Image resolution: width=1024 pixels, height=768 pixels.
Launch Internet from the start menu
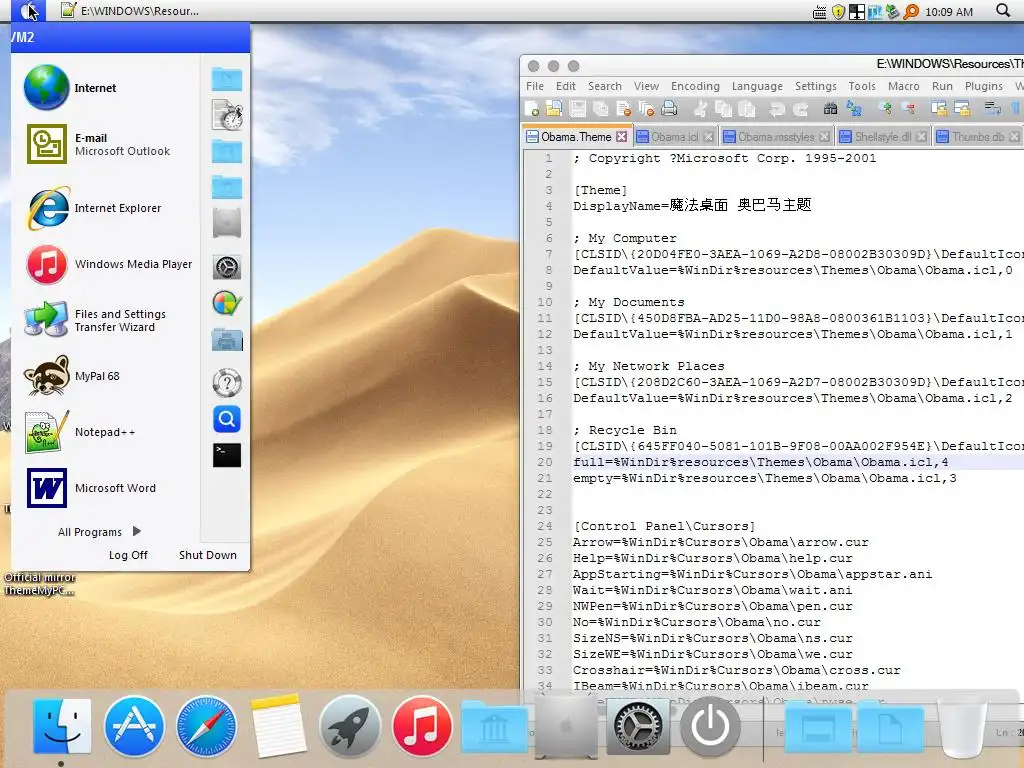[108, 88]
